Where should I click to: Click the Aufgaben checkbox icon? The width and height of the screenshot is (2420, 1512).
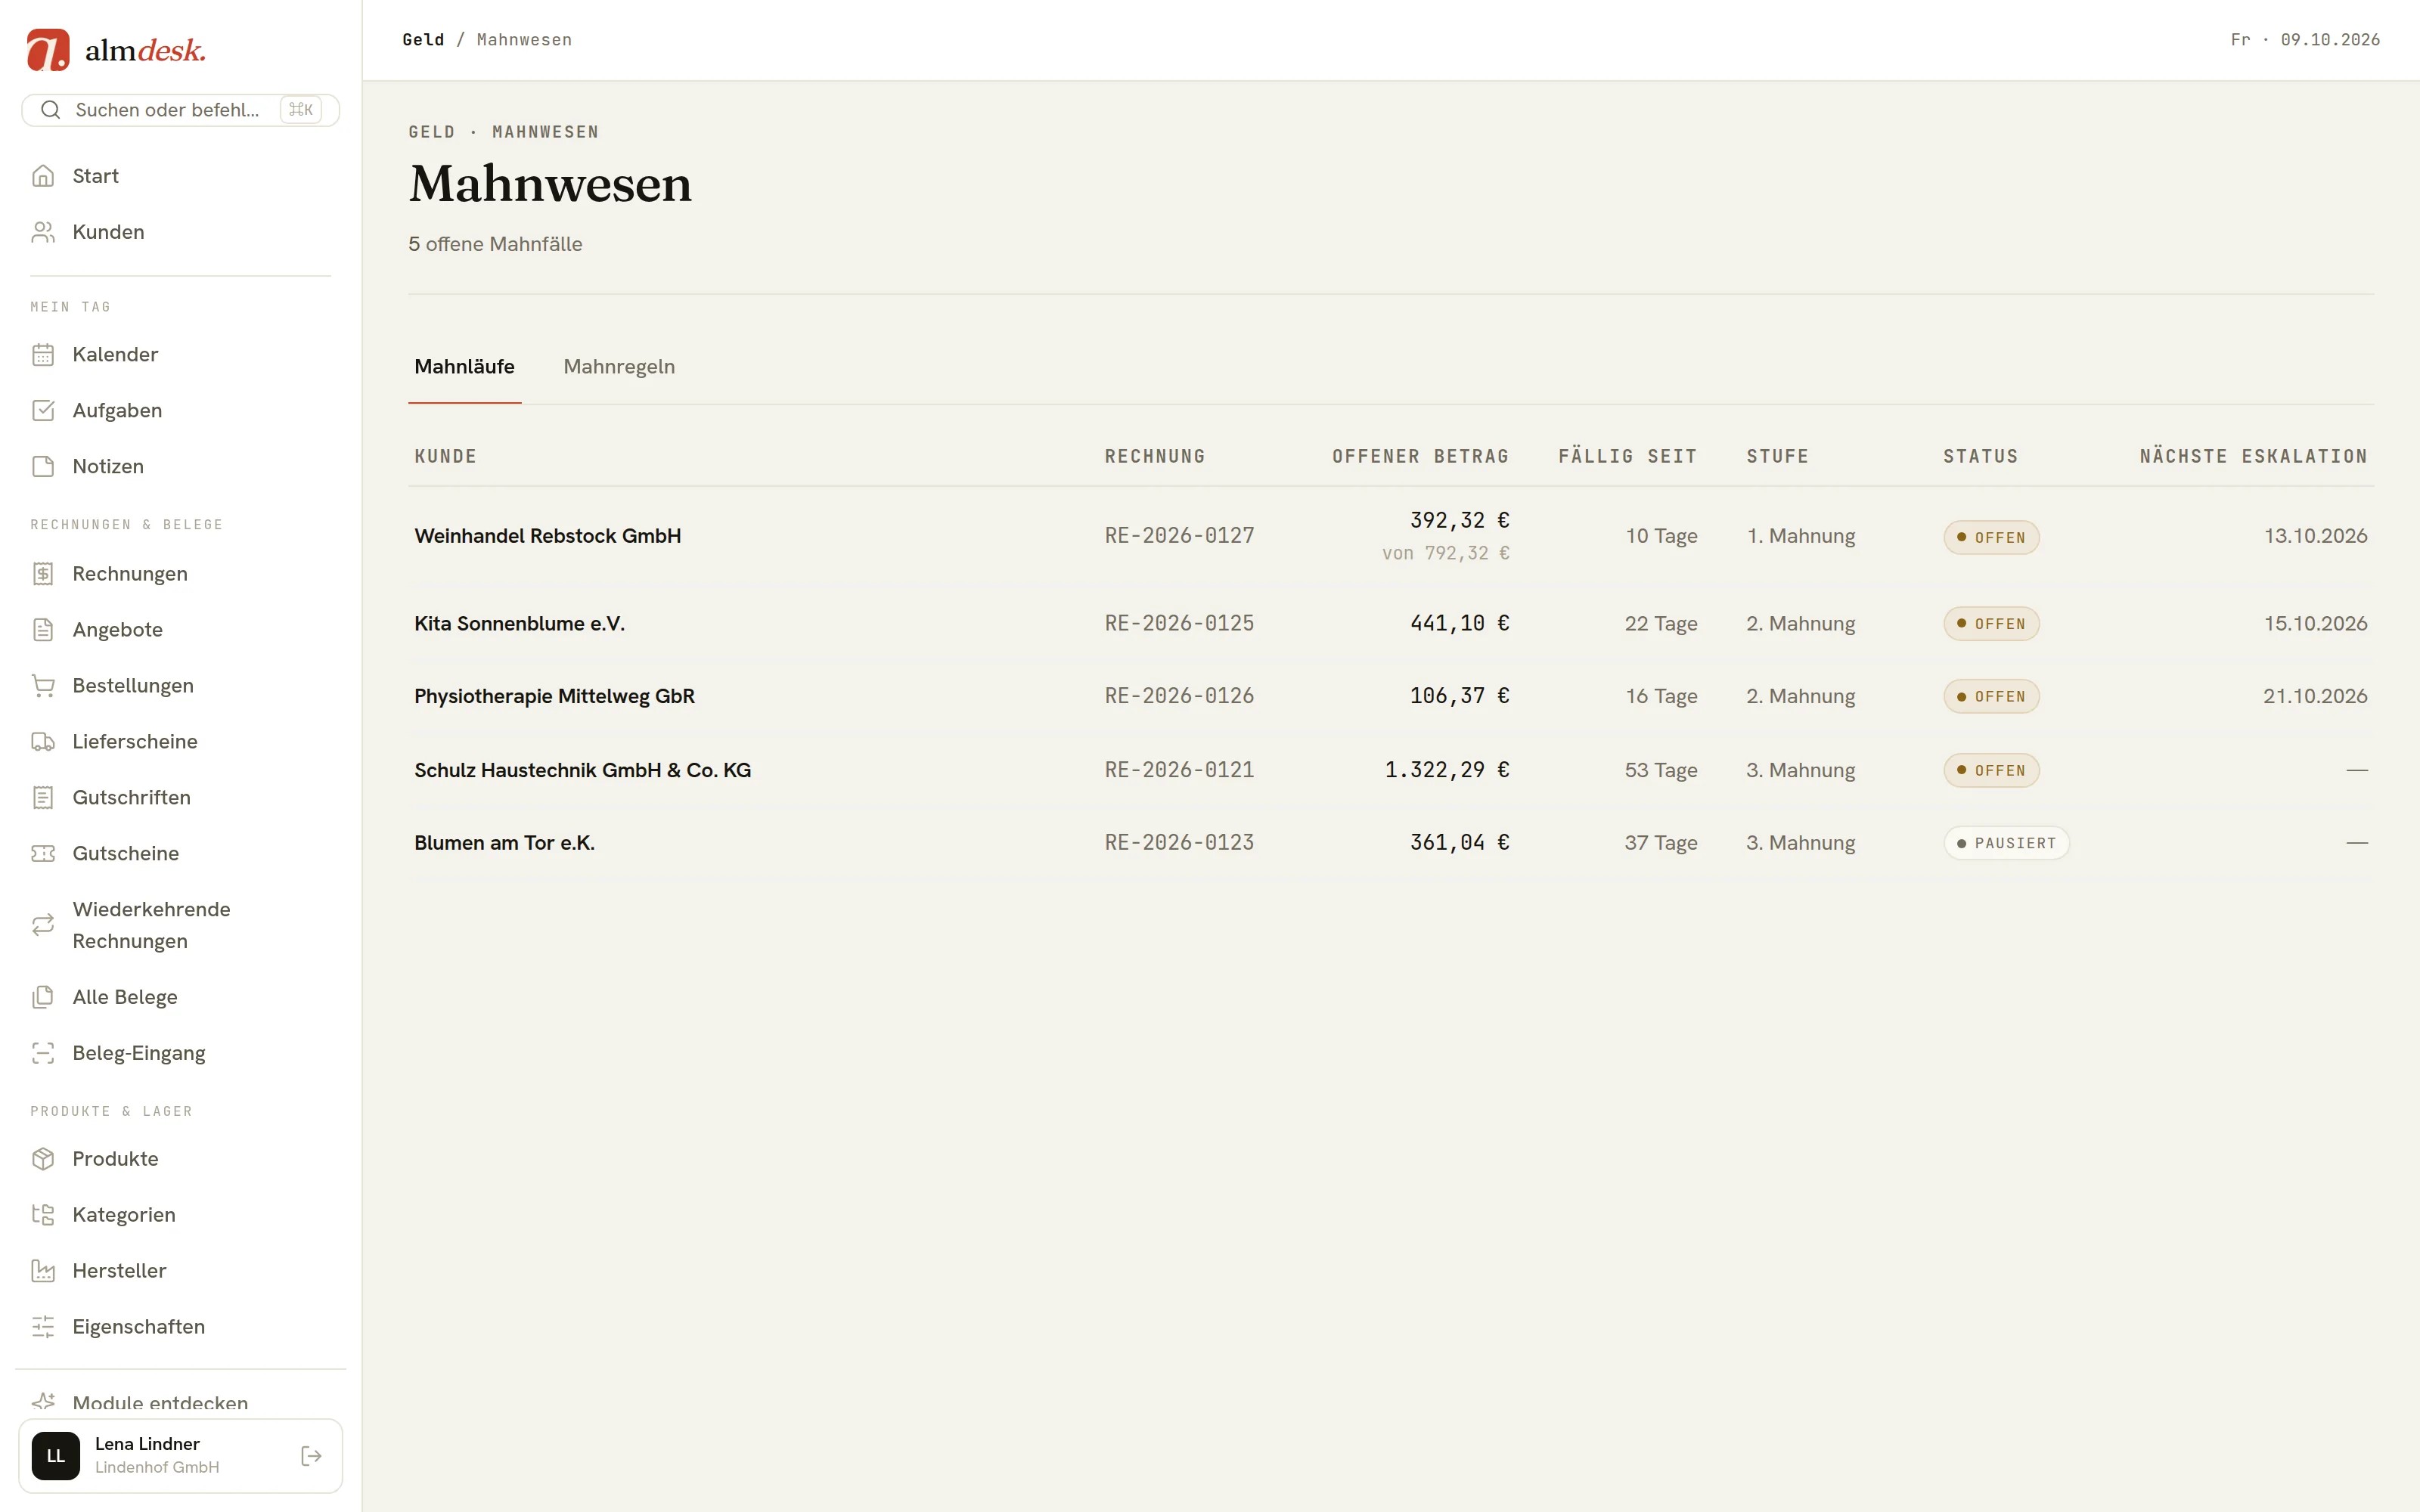[x=43, y=411]
